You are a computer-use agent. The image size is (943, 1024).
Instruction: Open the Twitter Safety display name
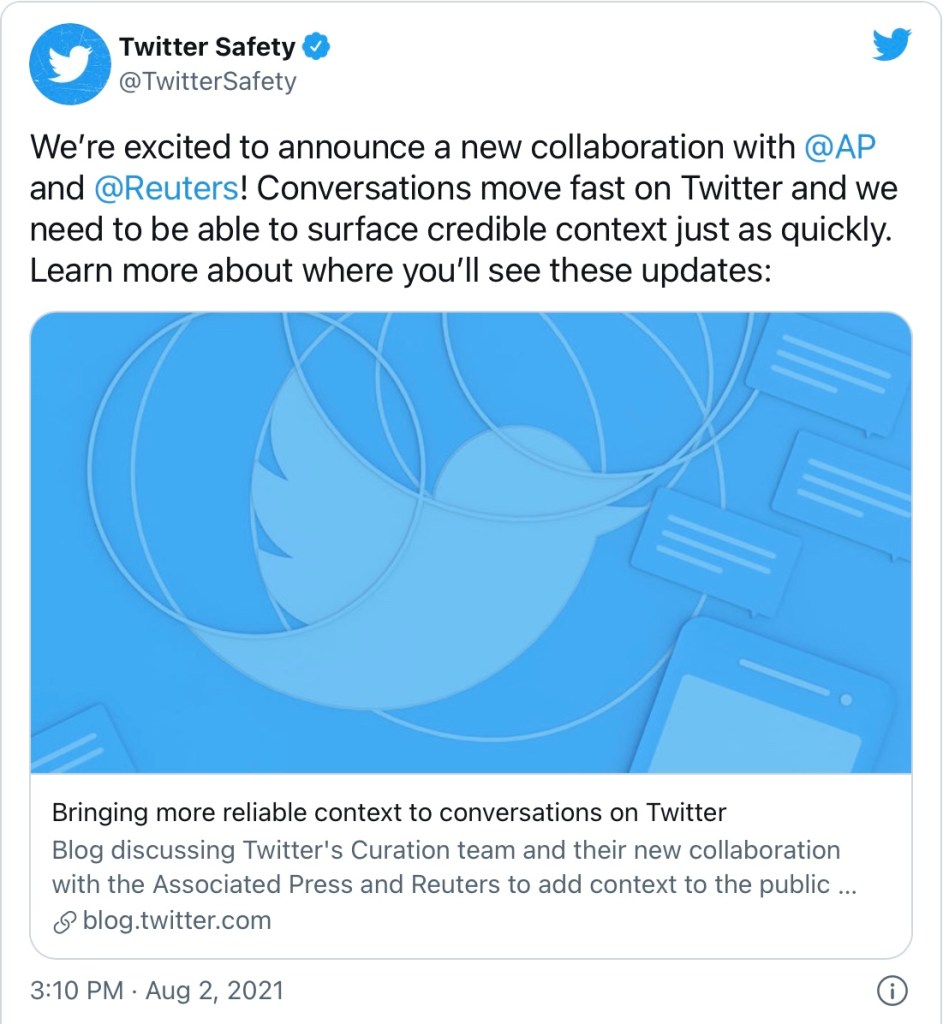(207, 47)
